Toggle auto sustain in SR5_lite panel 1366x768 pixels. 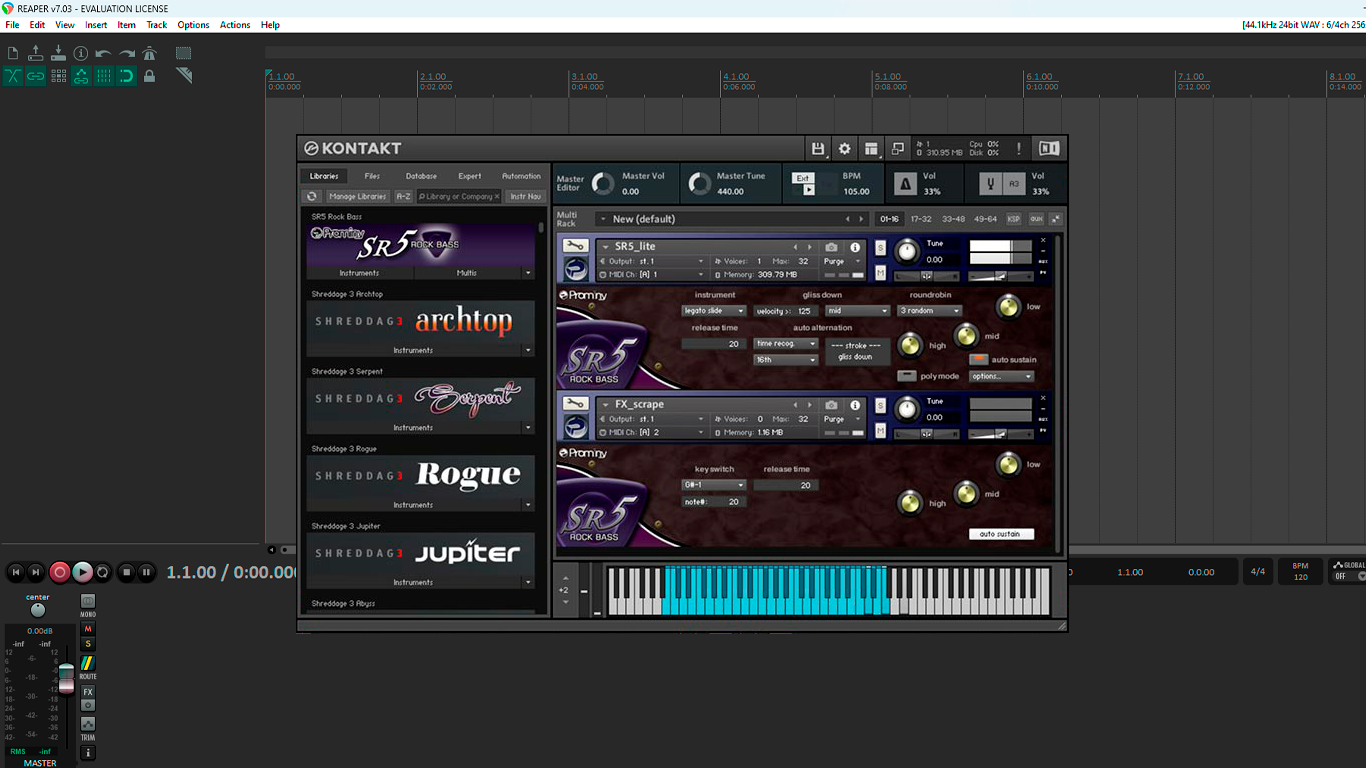click(x=978, y=360)
